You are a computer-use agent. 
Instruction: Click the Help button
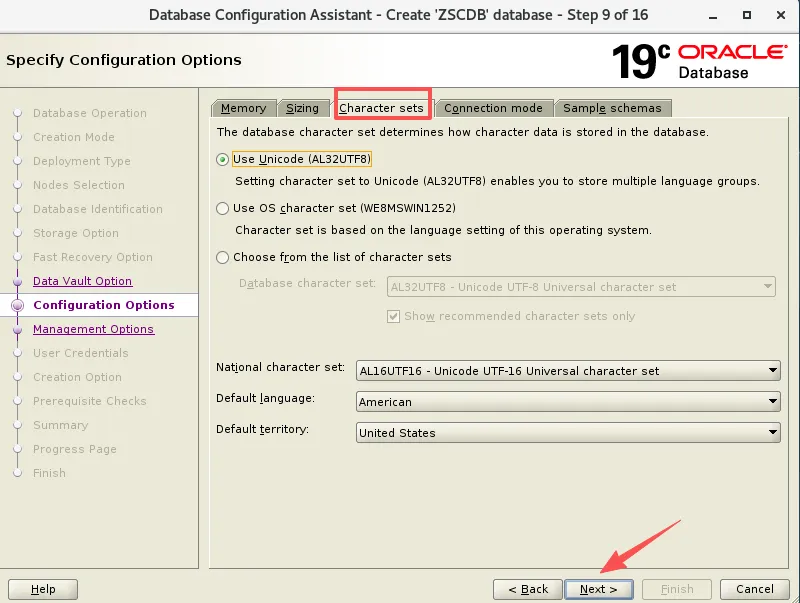coord(43,589)
